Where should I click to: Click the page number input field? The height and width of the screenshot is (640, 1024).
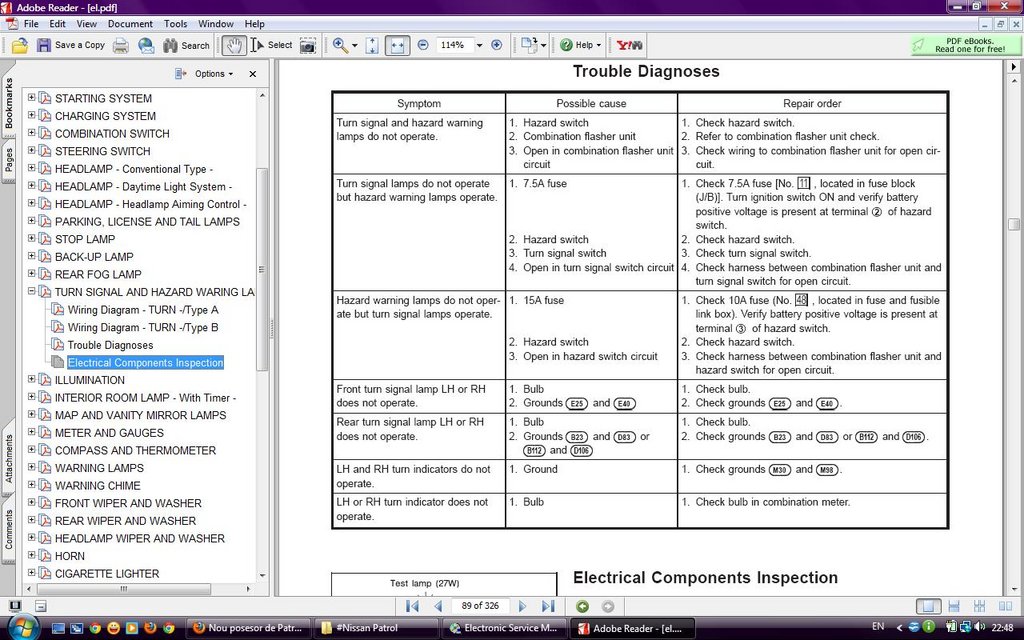click(480, 606)
